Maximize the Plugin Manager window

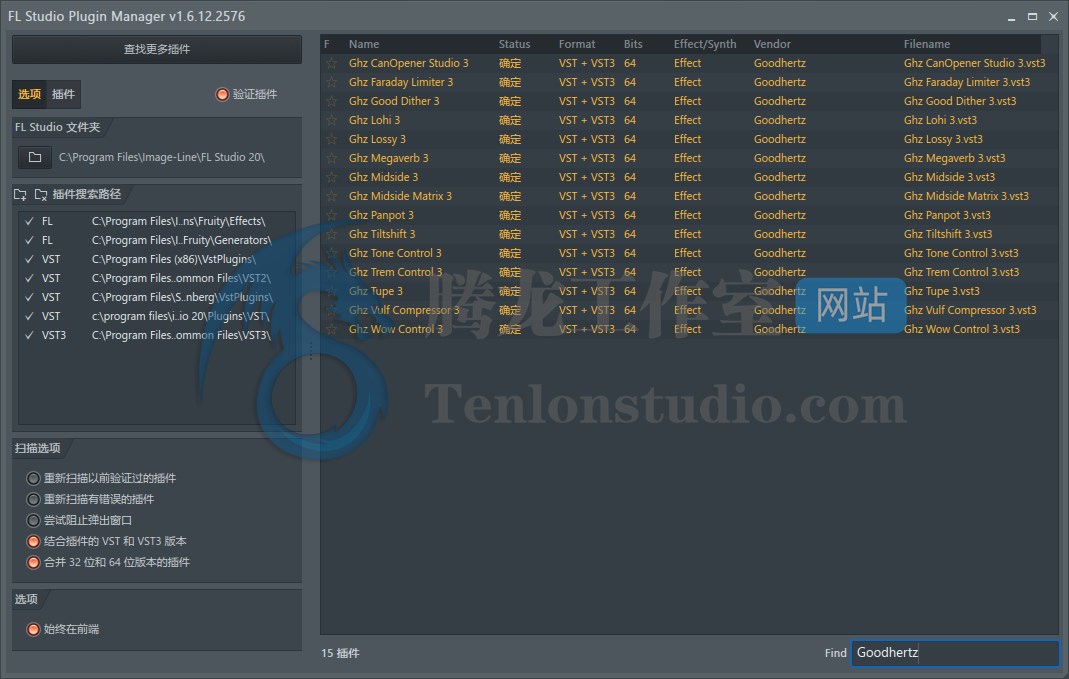pyautogui.click(x=1032, y=17)
